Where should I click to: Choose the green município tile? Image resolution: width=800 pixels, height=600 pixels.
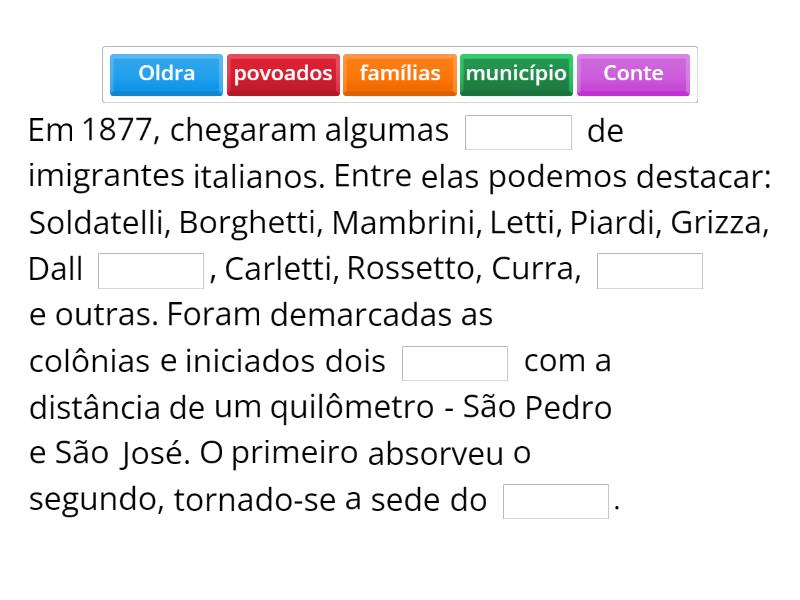[516, 74]
